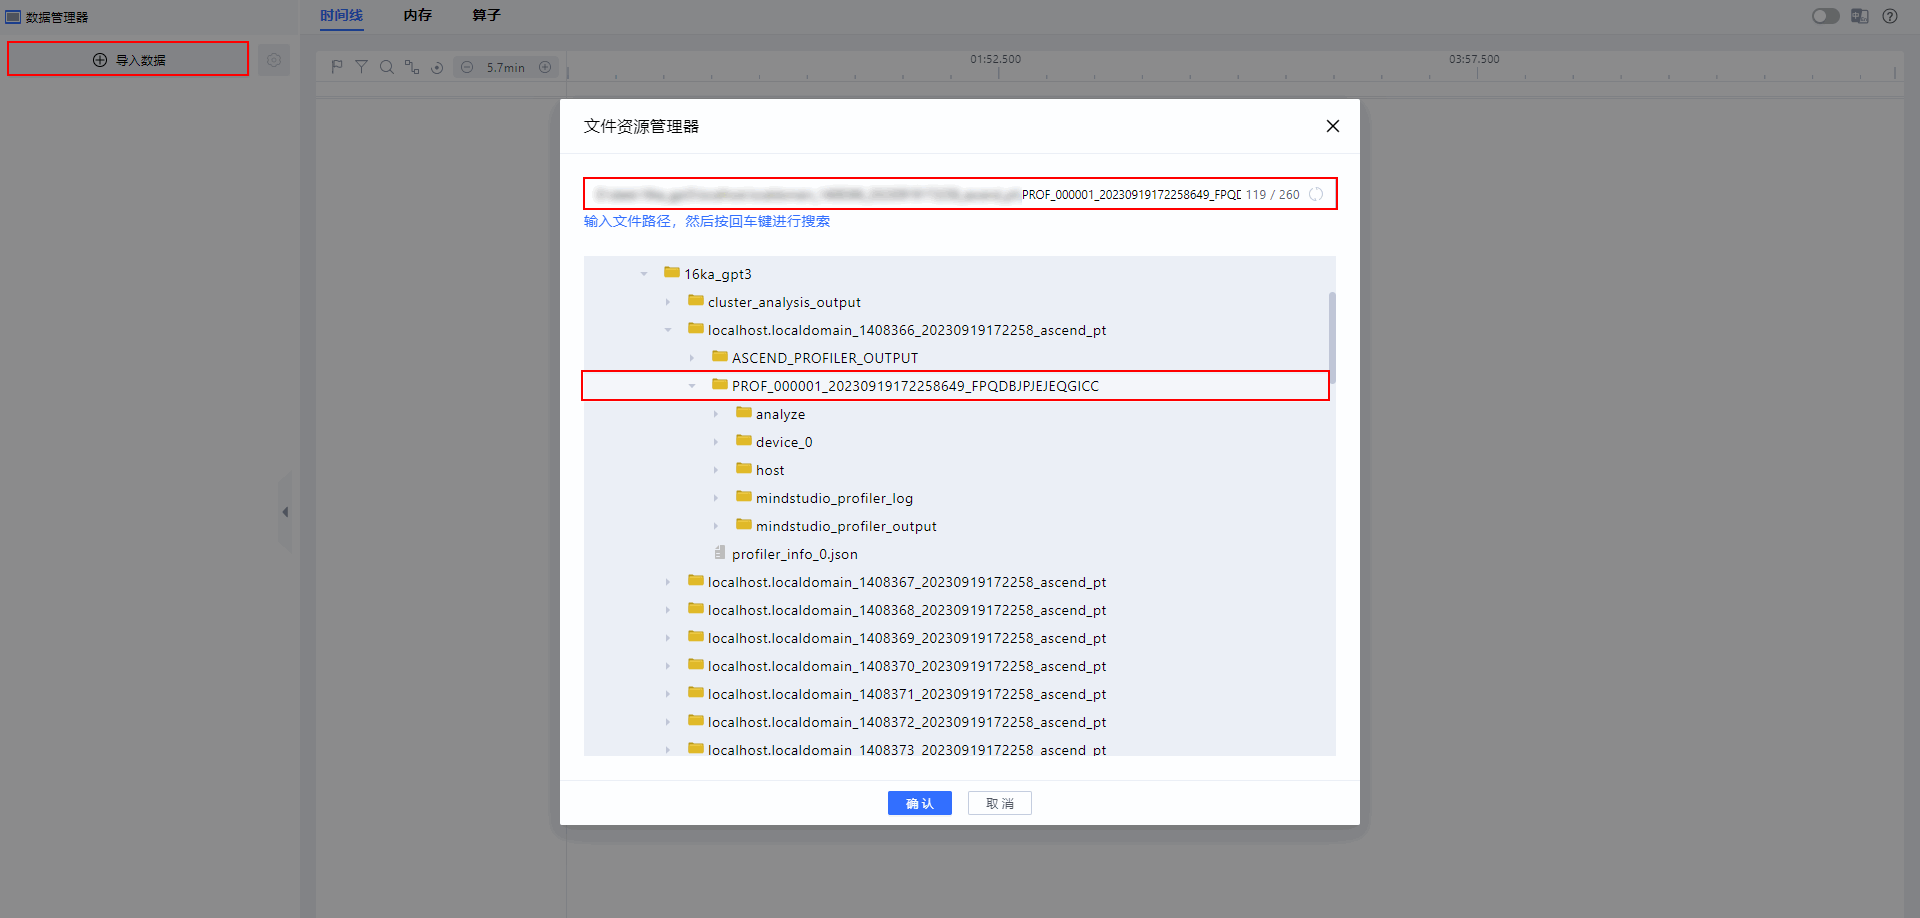Expand the mindstudio_profiler_output folder arrow

[716, 526]
